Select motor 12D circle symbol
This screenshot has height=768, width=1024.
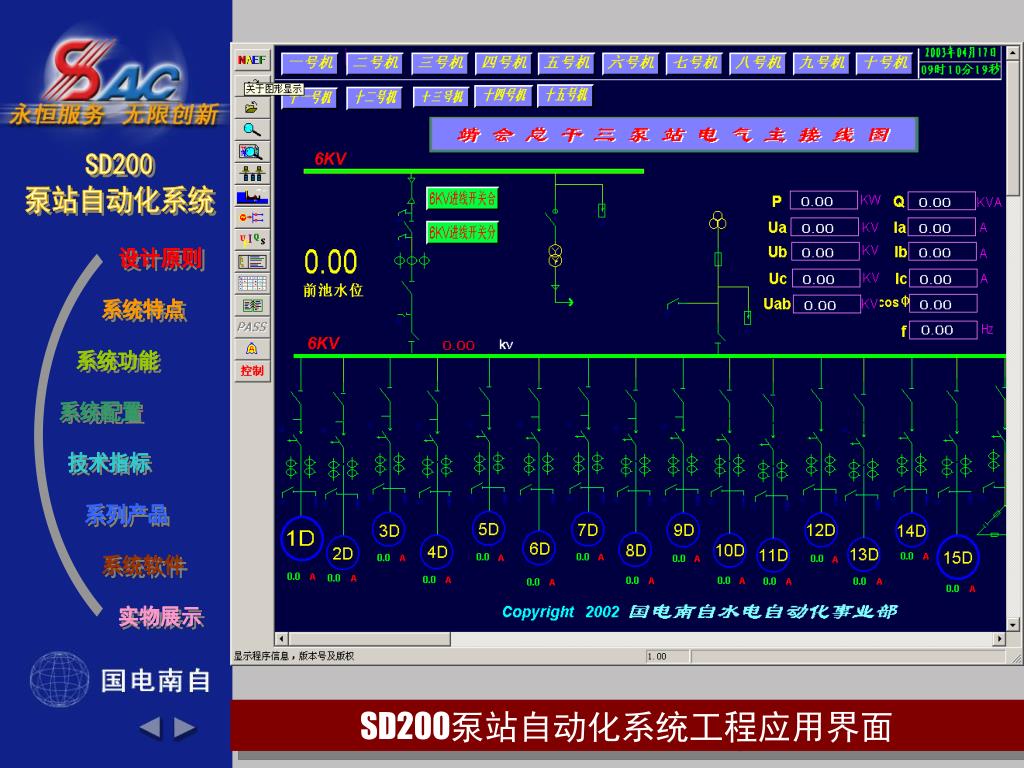[821, 530]
